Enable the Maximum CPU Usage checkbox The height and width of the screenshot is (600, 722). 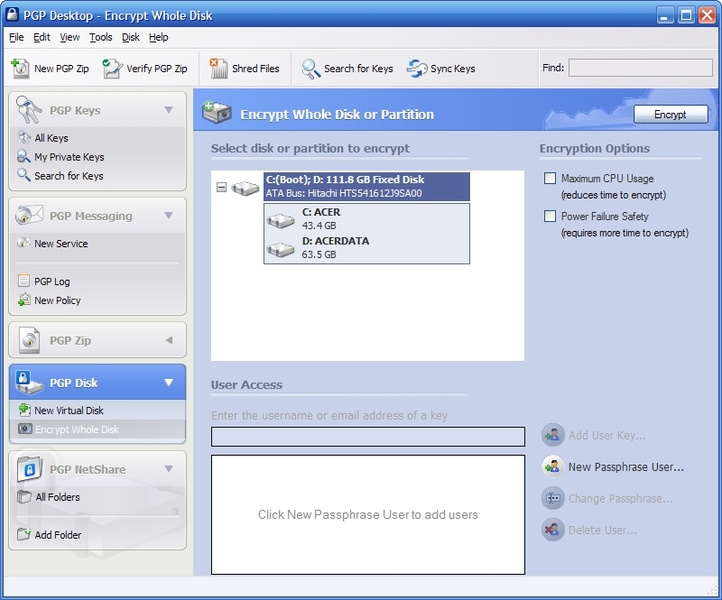point(549,178)
